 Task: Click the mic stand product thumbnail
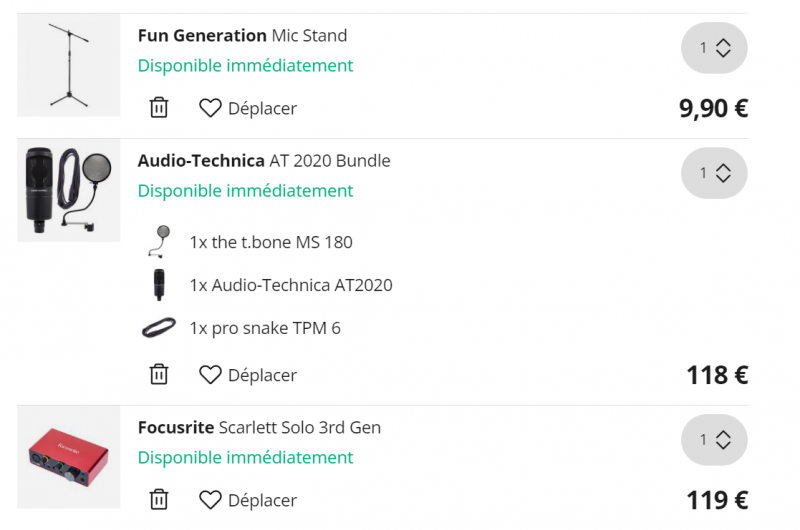tap(68, 65)
